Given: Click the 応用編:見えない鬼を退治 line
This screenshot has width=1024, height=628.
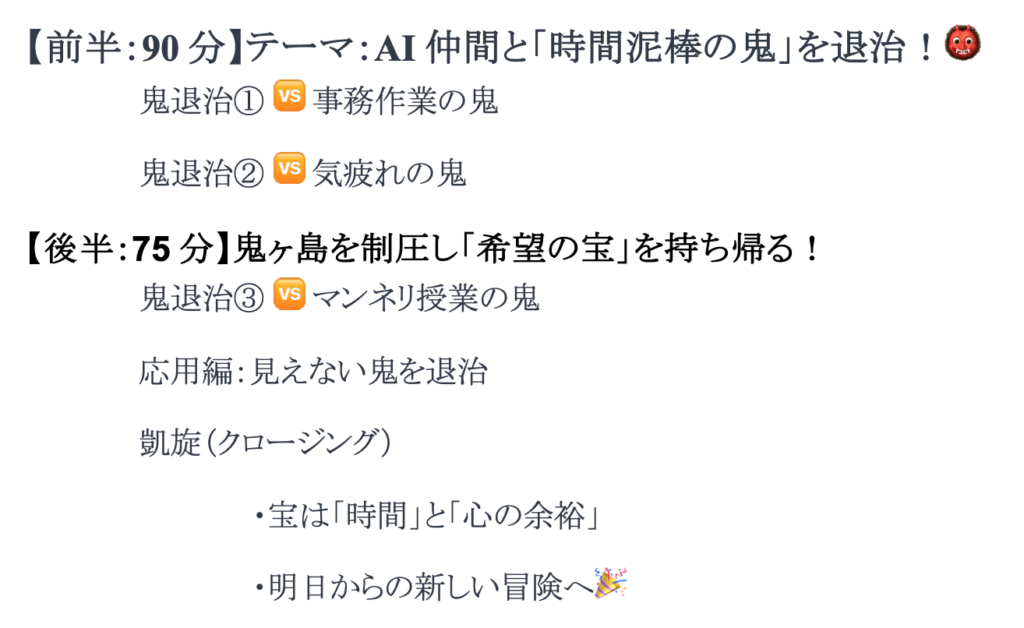Looking at the screenshot, I should click(313, 371).
